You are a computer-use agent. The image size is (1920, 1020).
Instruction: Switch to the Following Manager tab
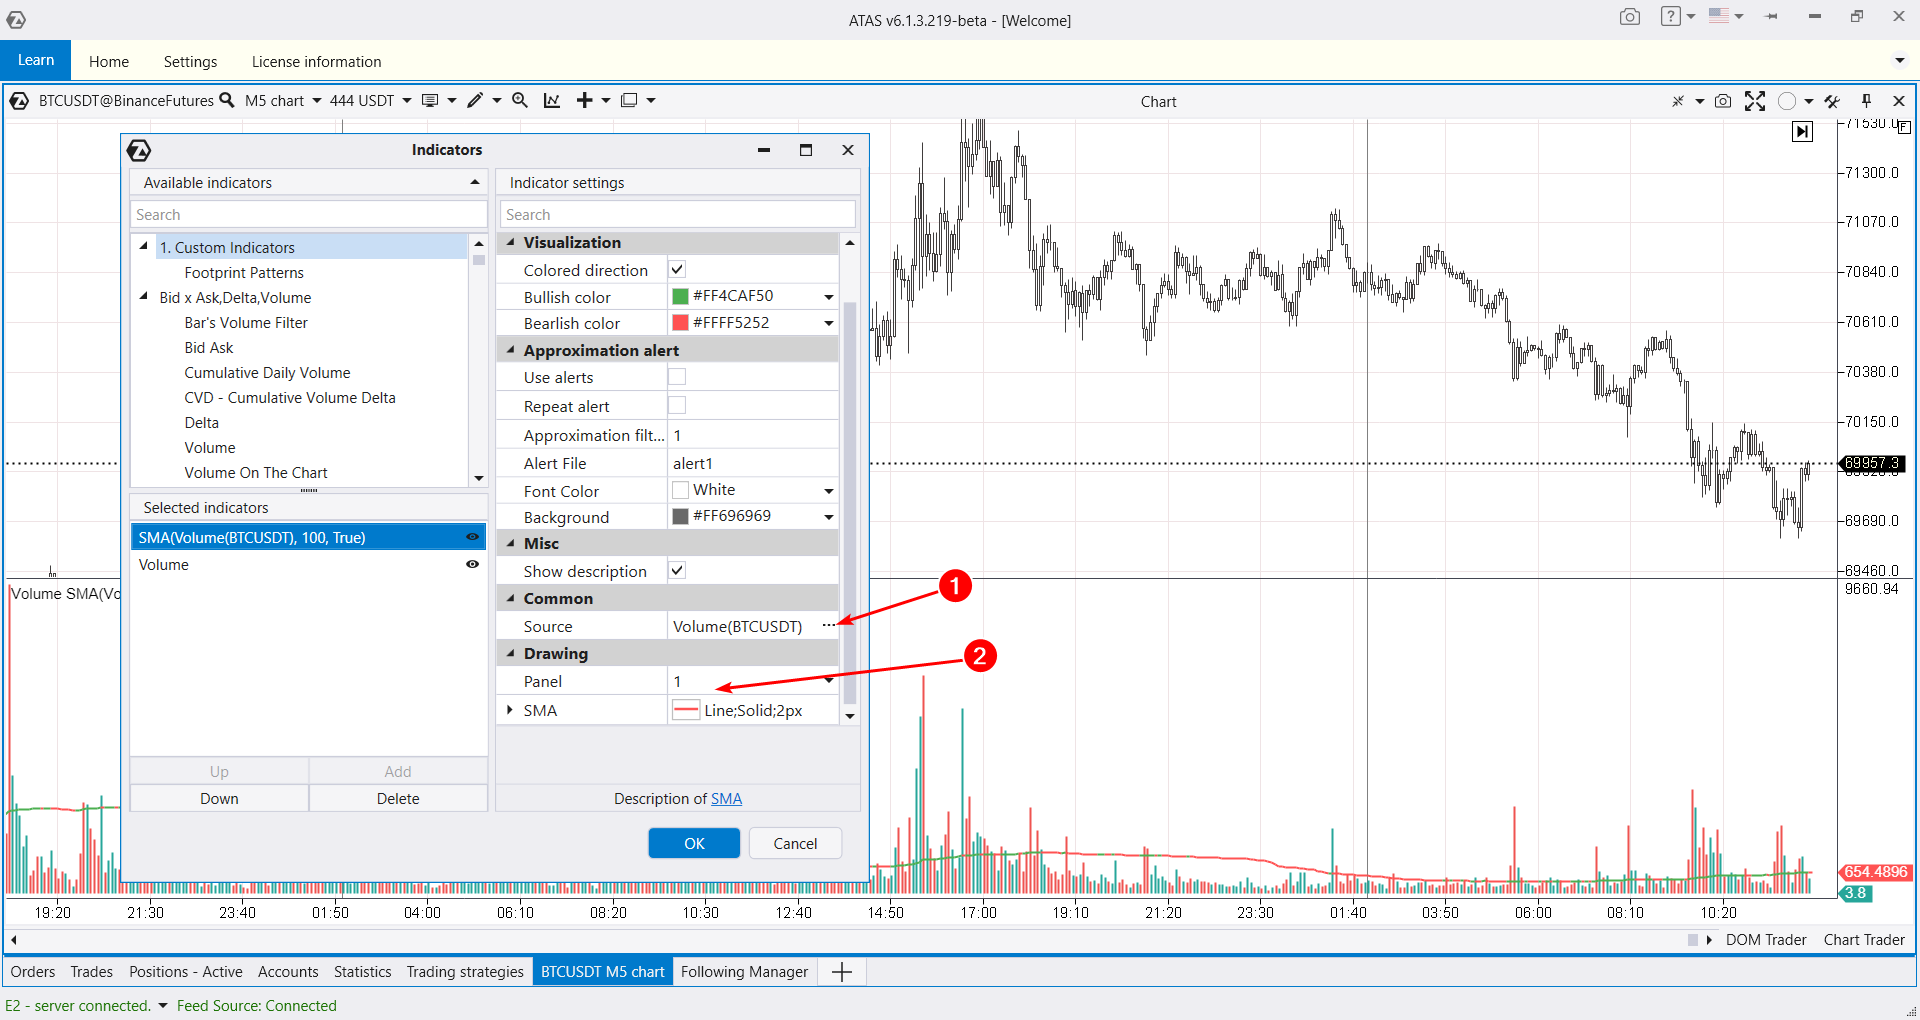click(744, 971)
